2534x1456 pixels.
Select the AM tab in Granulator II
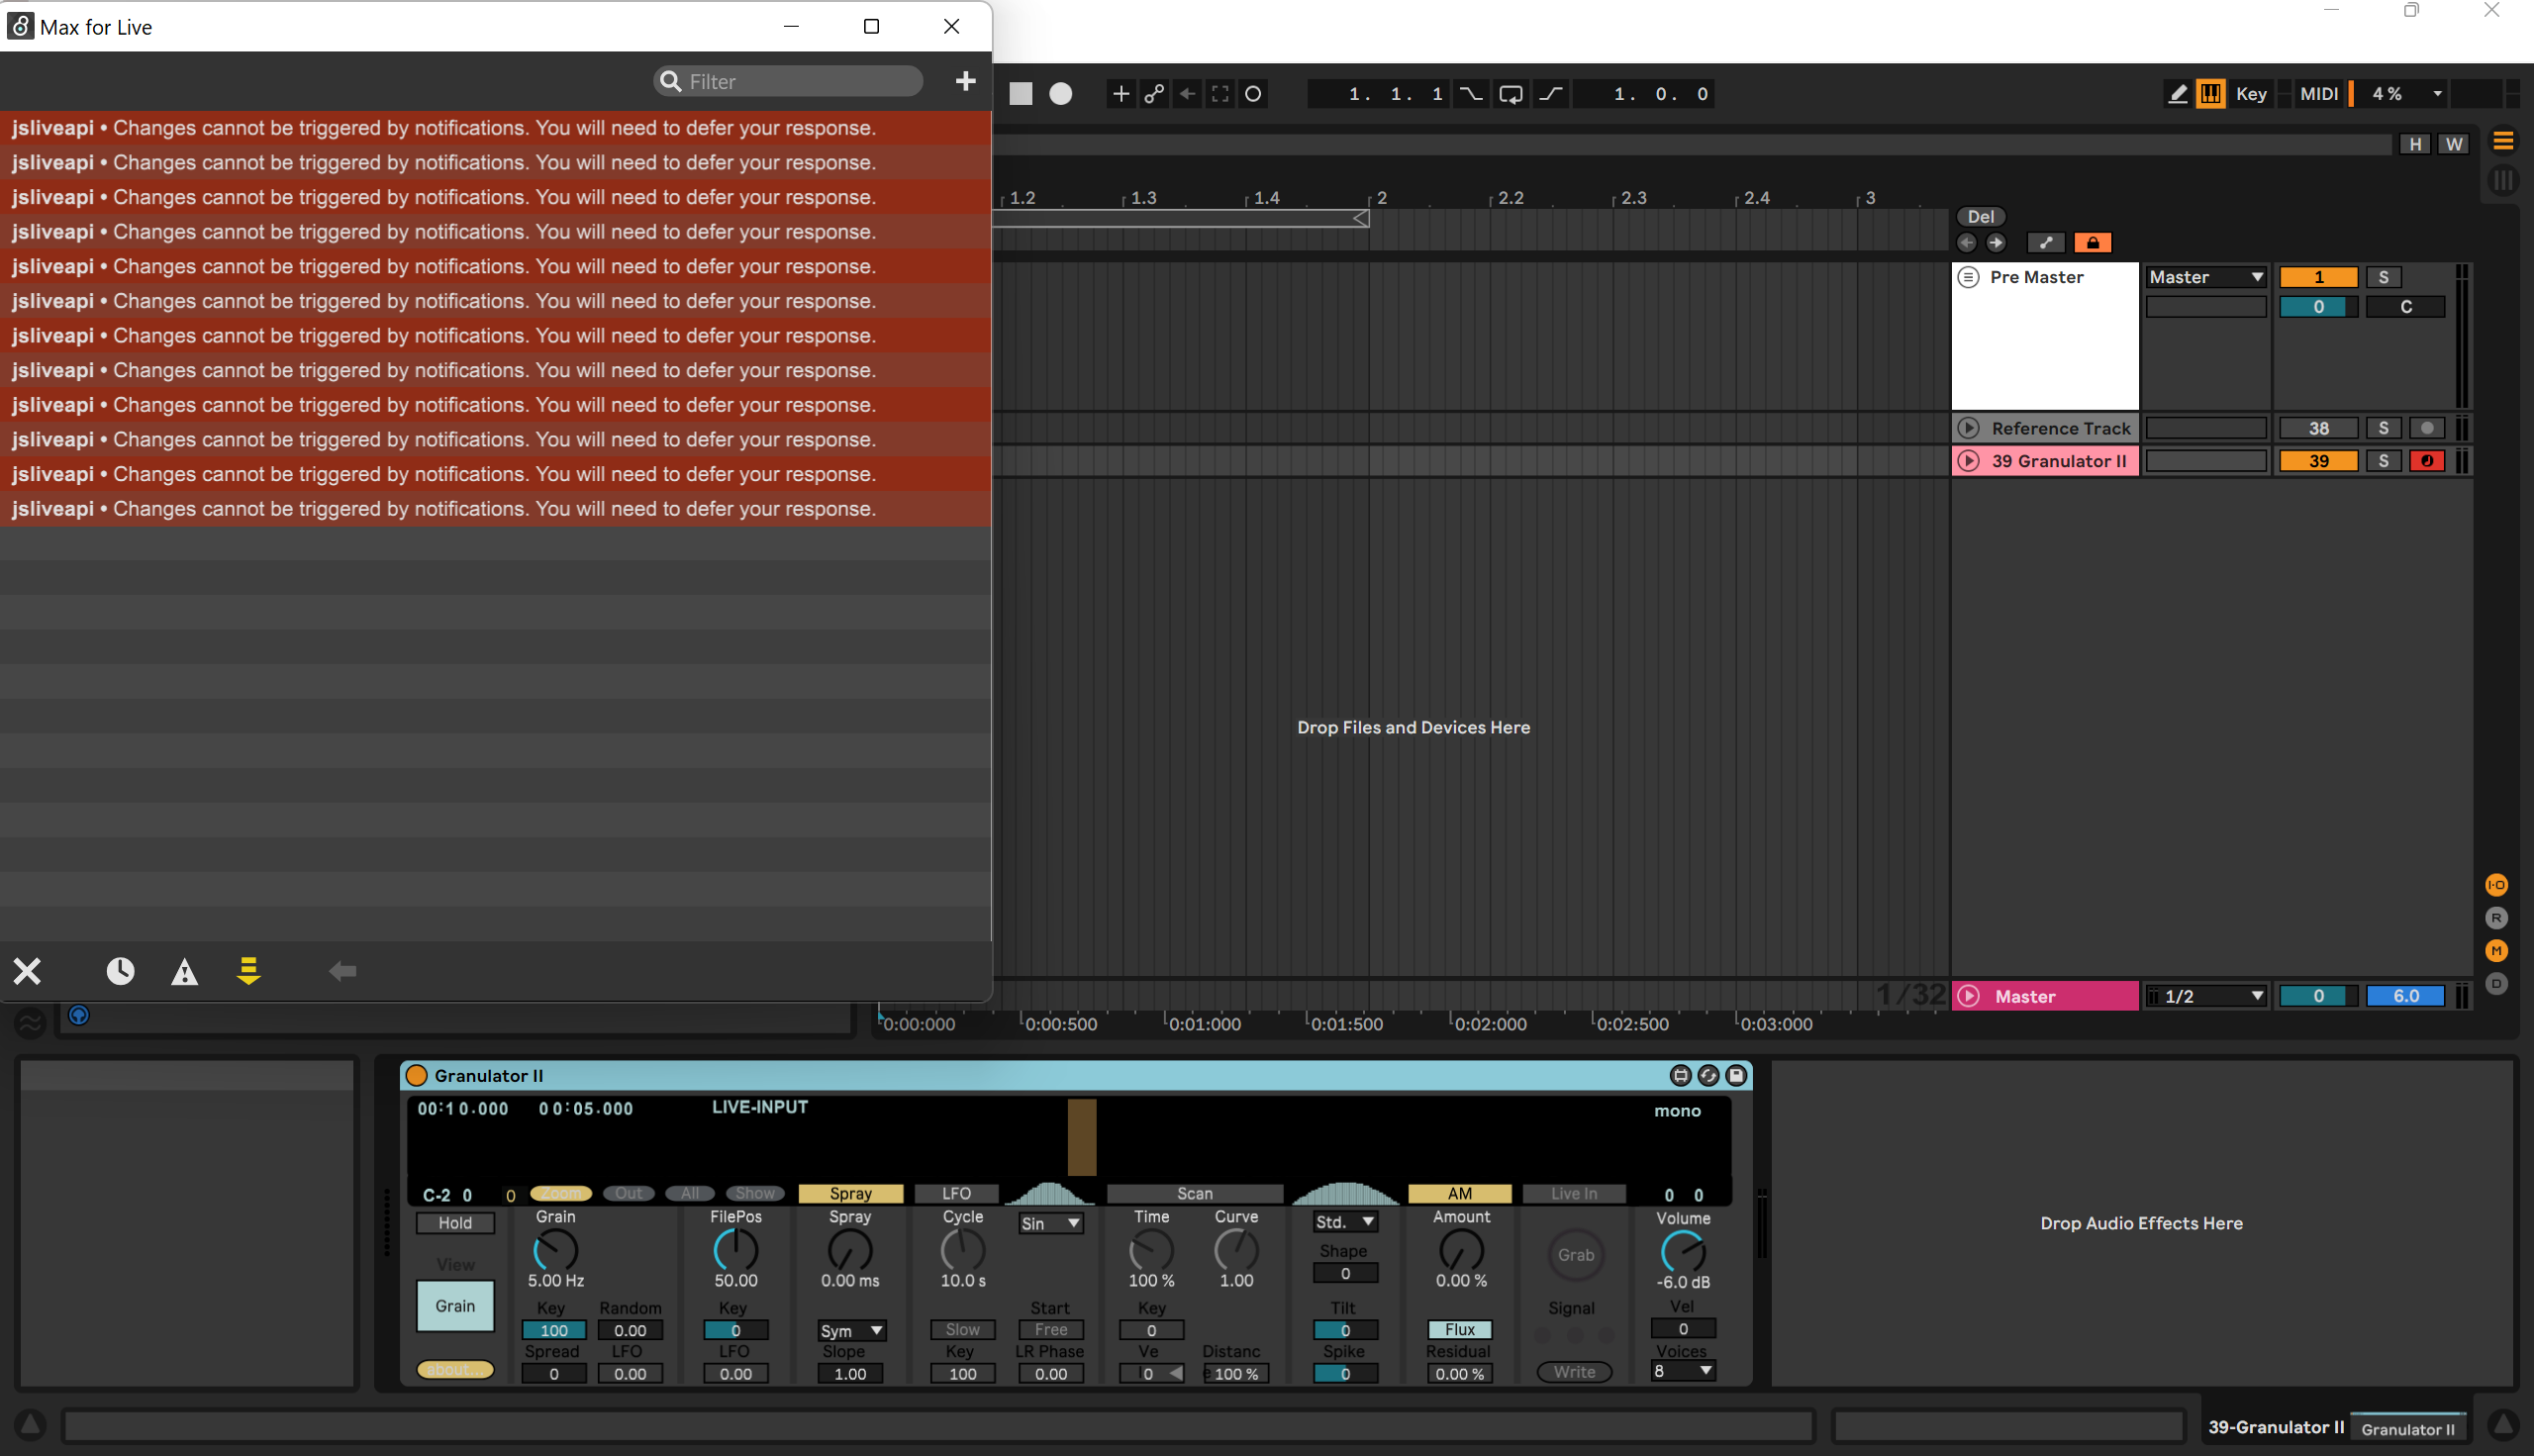(1459, 1194)
